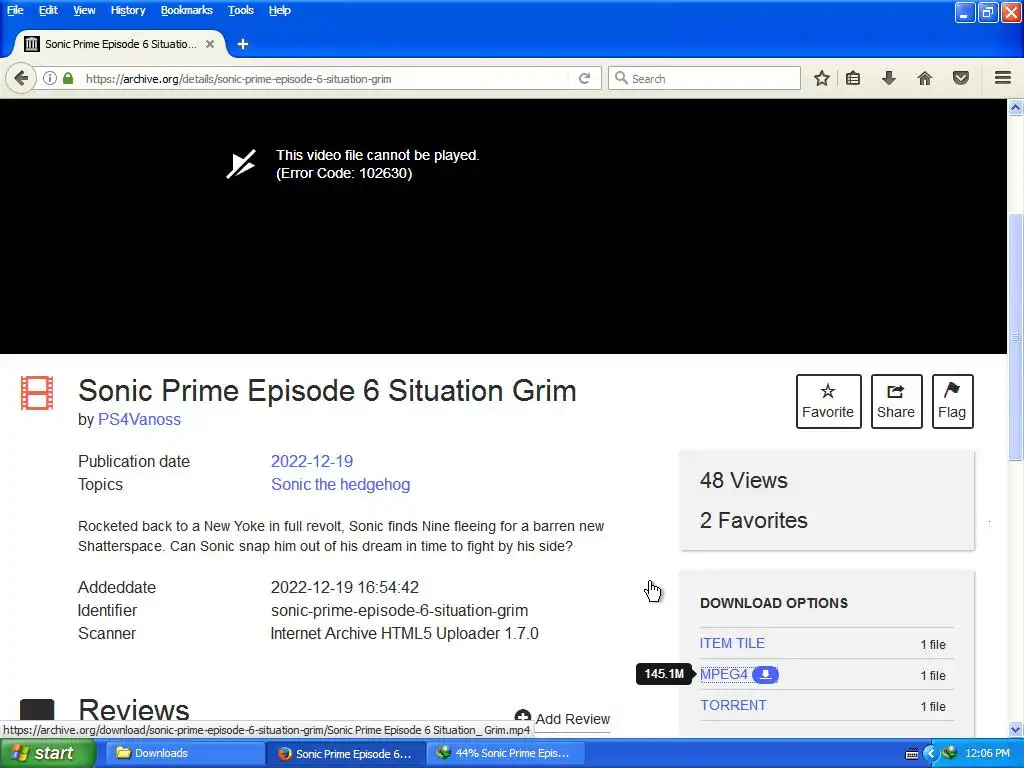This screenshot has width=1024, height=768.
Task: Click the keyboard tray icon
Action: 912,754
